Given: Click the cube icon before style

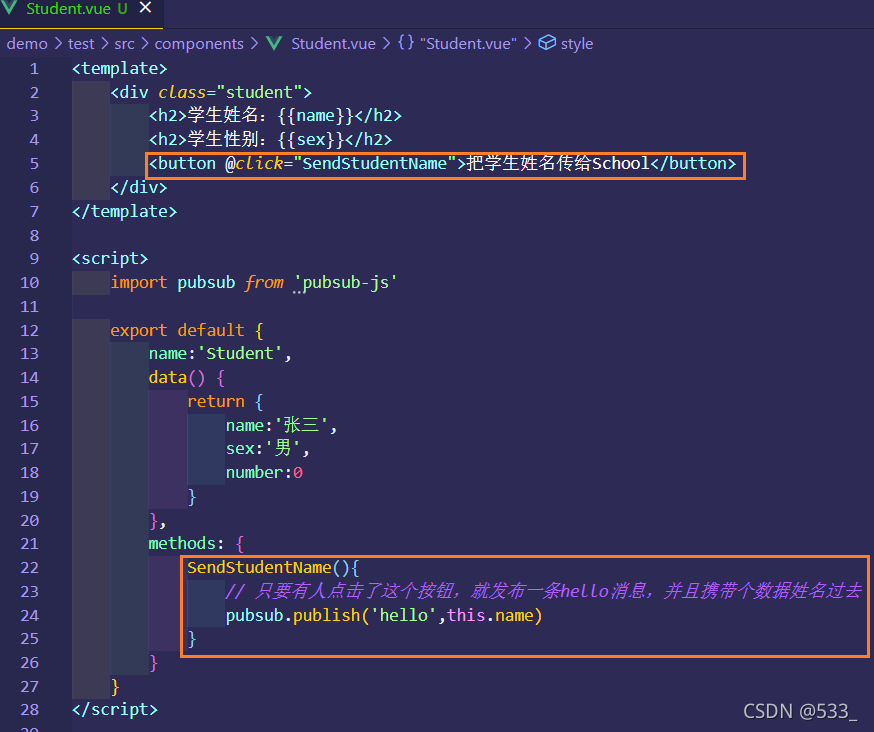Looking at the screenshot, I should pyautogui.click(x=547, y=42).
